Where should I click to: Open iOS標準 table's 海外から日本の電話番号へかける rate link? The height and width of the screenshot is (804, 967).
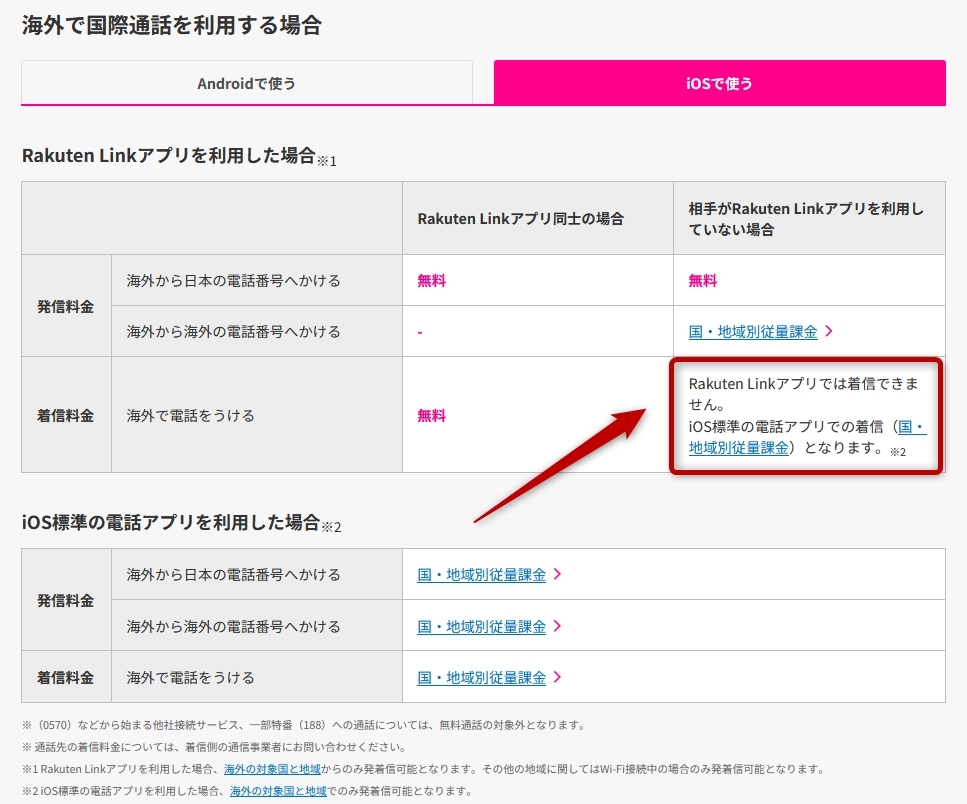[481, 574]
